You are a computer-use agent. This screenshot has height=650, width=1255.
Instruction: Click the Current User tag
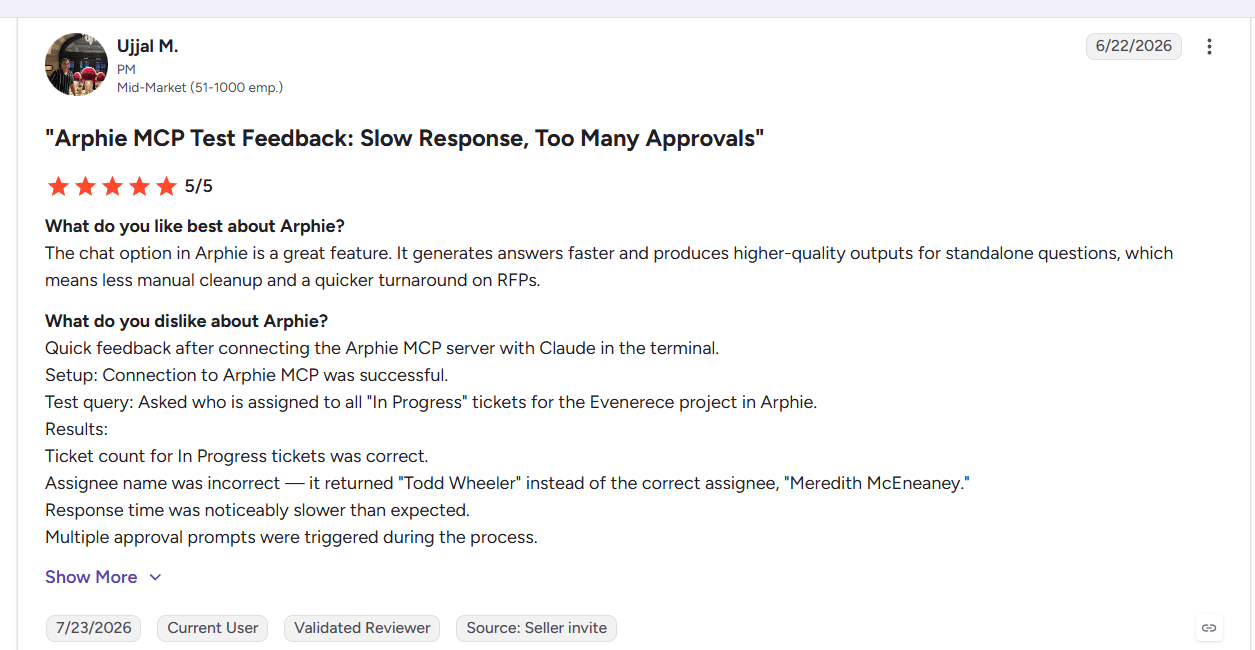[213, 628]
